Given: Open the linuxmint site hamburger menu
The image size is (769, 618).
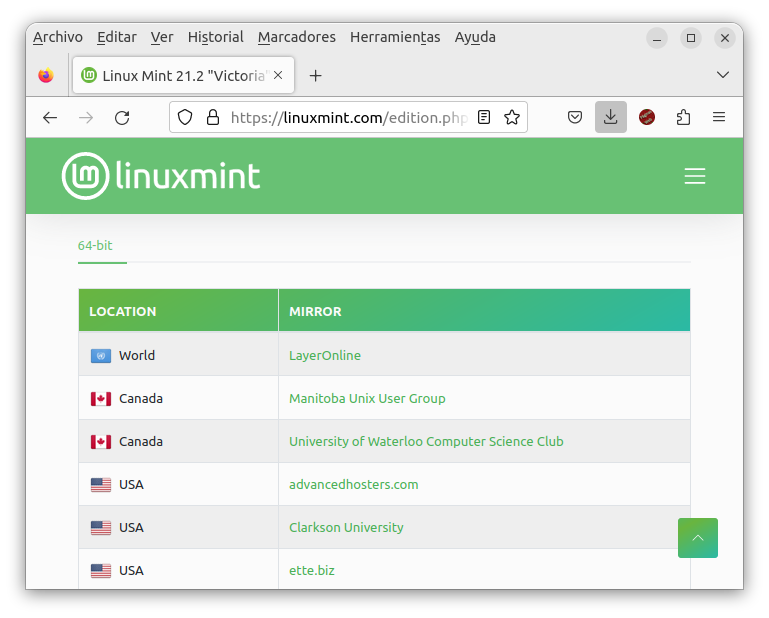Looking at the screenshot, I should (x=695, y=176).
